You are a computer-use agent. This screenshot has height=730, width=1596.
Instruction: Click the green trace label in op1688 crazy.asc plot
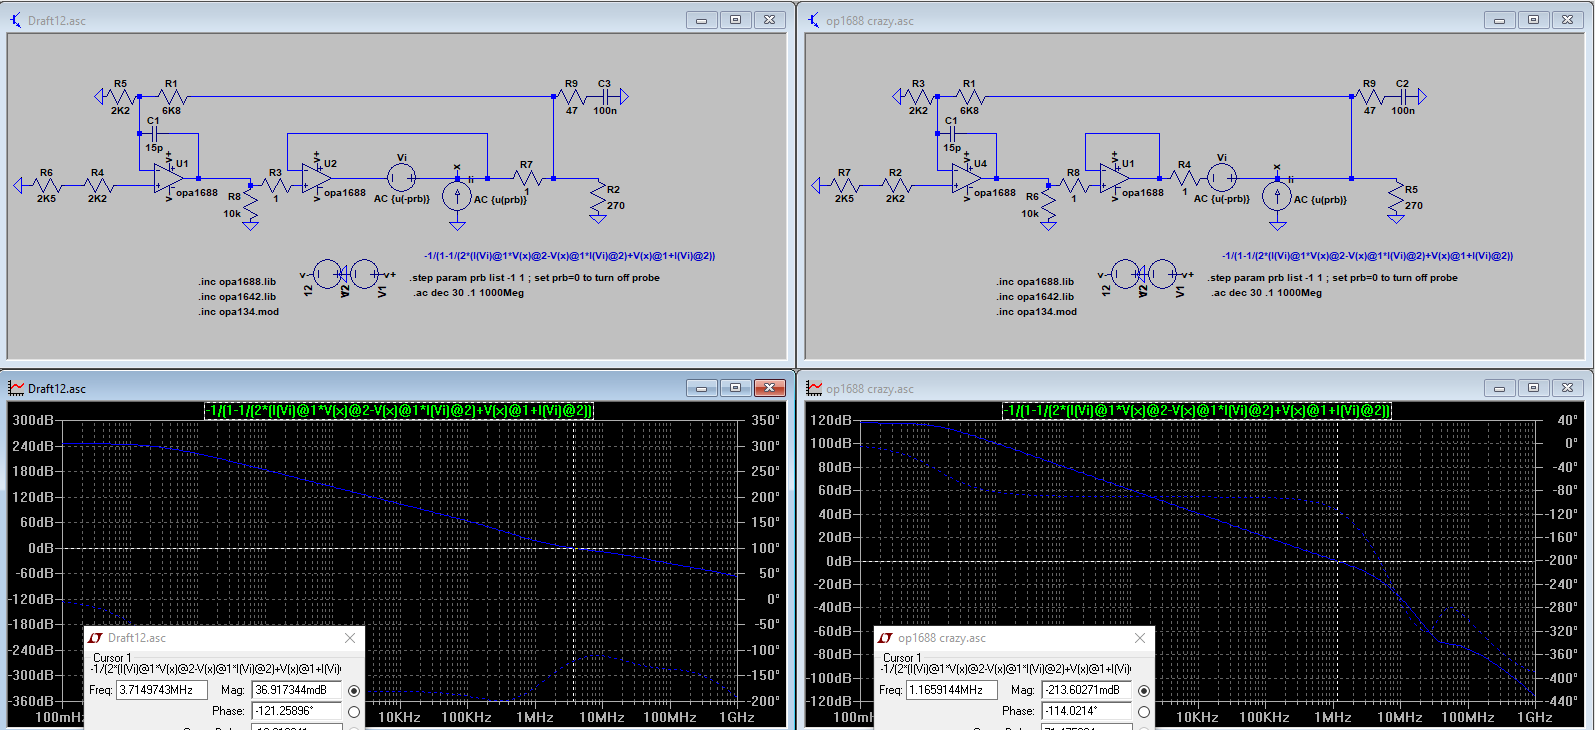click(x=1197, y=410)
